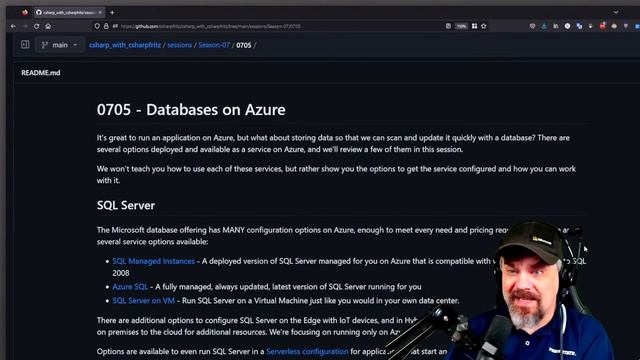Click the purple shield-shaped extension icon

point(626,26)
